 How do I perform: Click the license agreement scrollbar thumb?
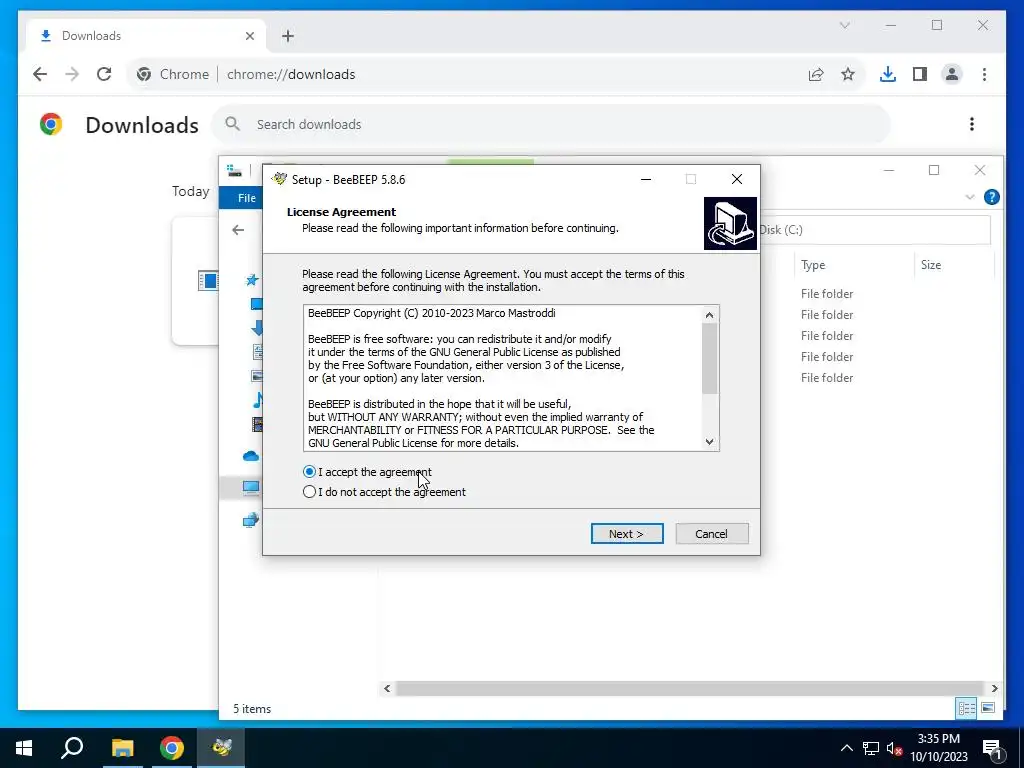tap(709, 359)
